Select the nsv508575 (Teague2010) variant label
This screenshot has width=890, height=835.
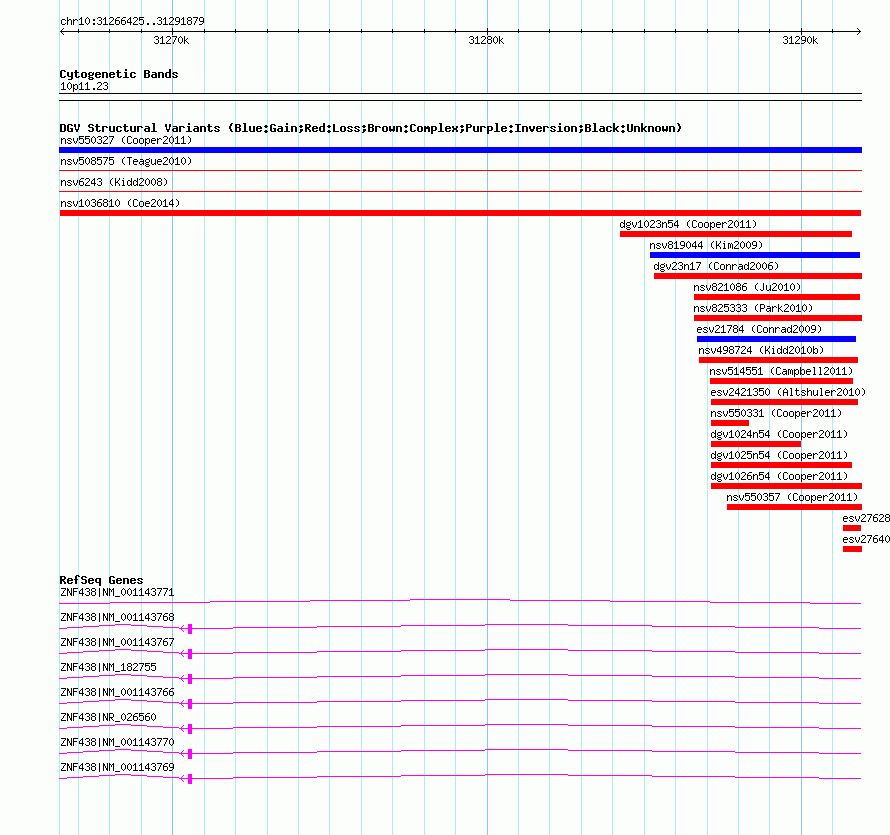click(x=126, y=161)
